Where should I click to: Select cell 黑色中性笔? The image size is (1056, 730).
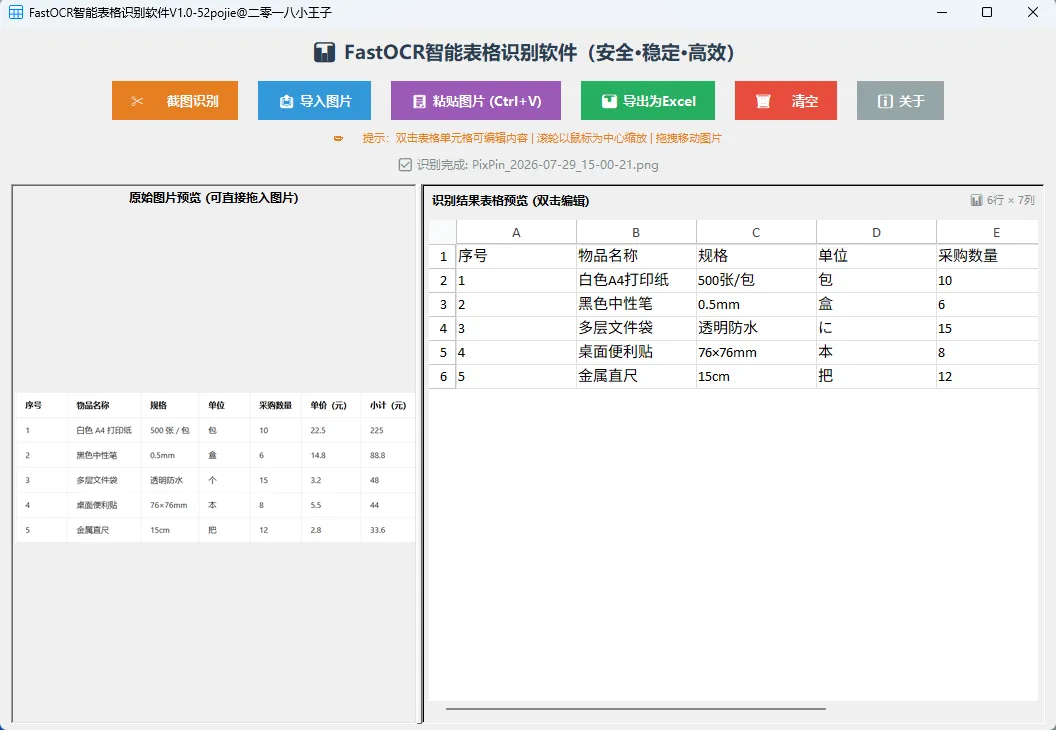click(x=636, y=304)
